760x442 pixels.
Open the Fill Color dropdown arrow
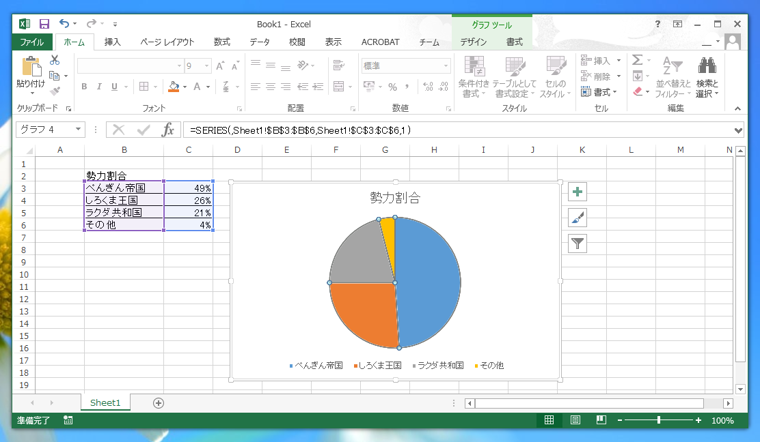[x=185, y=87]
